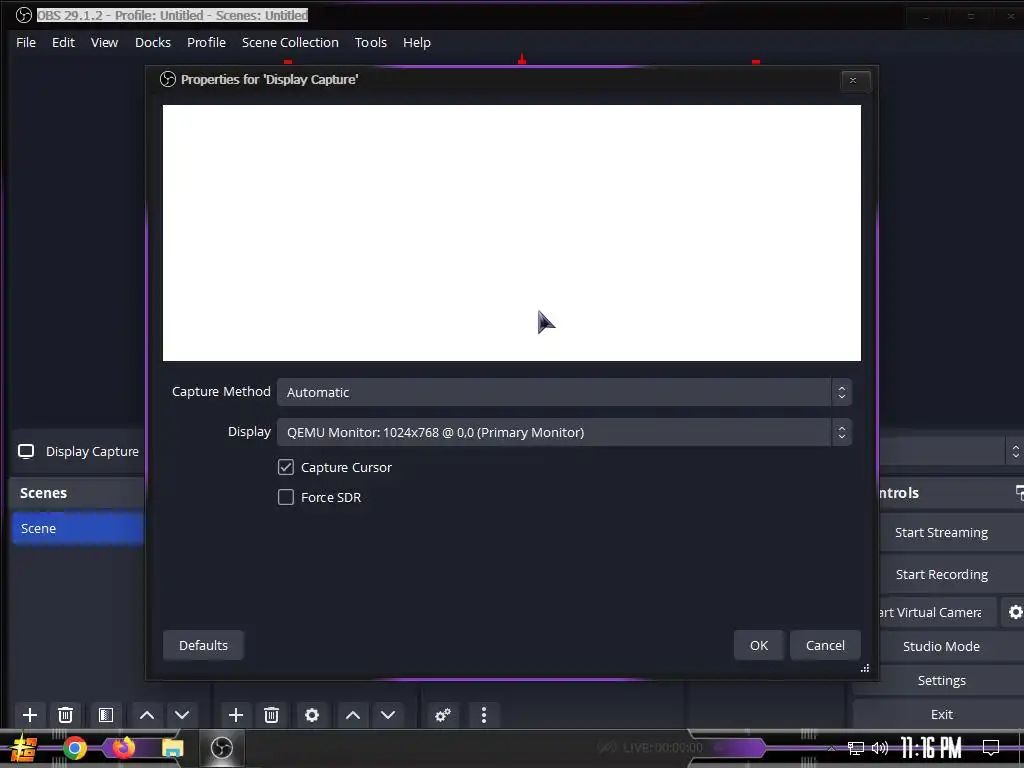The image size is (1024, 768).
Task: Launch Google Chrome from the taskbar
Action: tap(74, 748)
